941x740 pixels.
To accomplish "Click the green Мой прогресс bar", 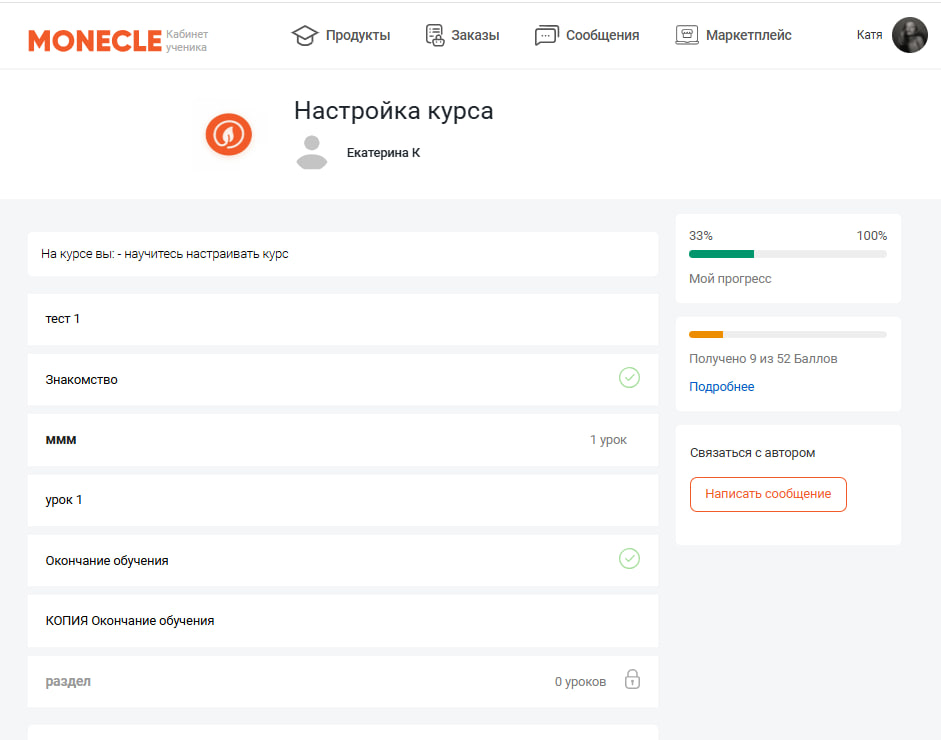I will (721, 254).
